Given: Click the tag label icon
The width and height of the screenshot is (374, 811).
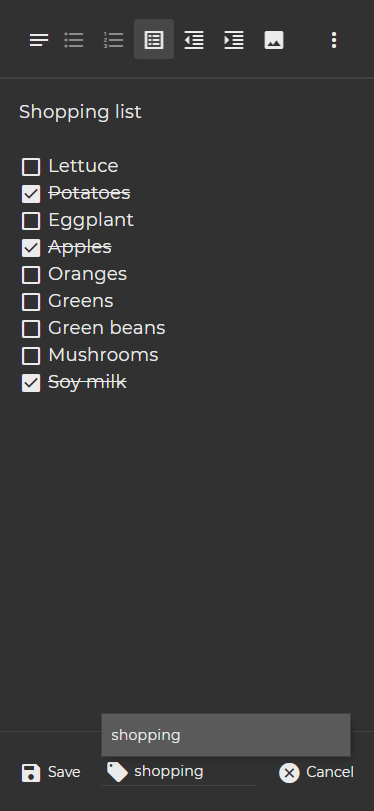Looking at the screenshot, I should pos(117,772).
